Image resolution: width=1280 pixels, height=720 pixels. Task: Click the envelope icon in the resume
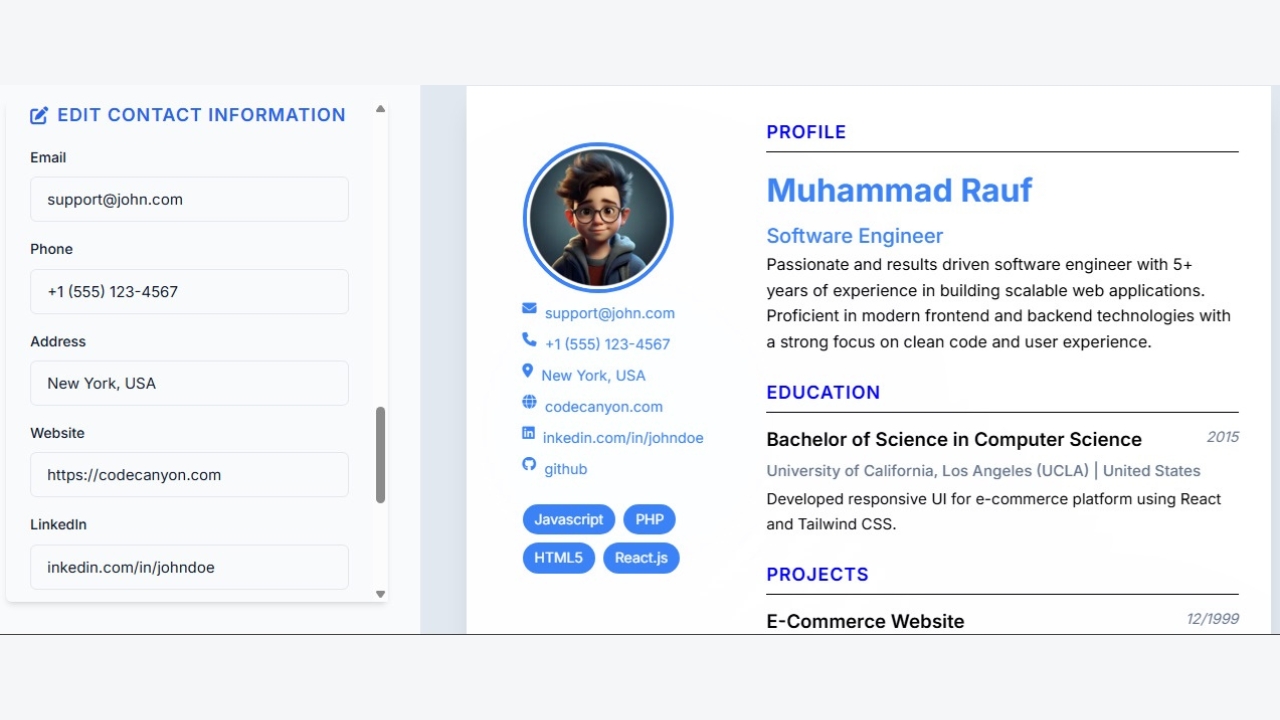pos(529,308)
